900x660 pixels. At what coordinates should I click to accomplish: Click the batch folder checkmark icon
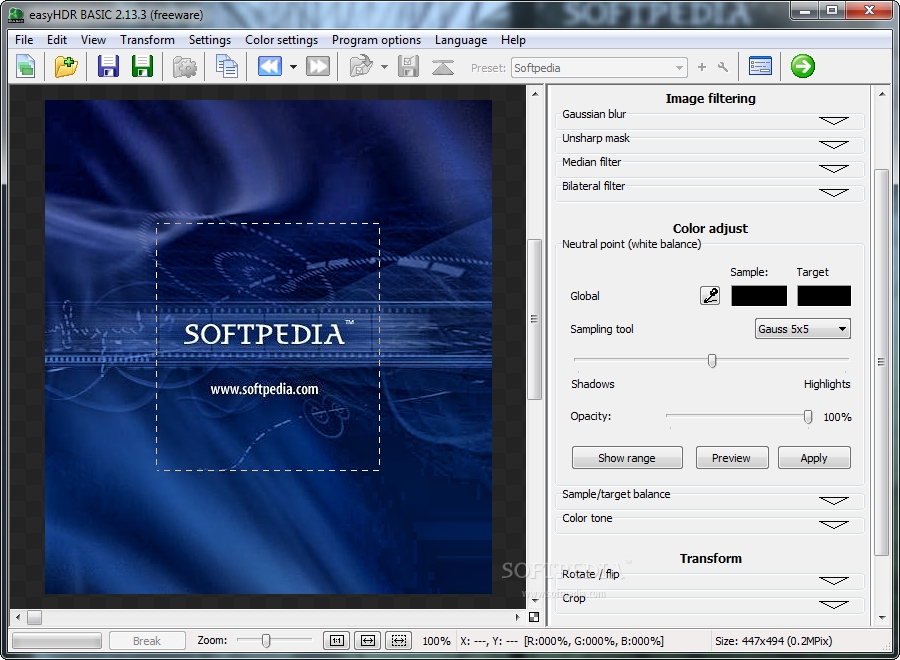click(x=362, y=67)
